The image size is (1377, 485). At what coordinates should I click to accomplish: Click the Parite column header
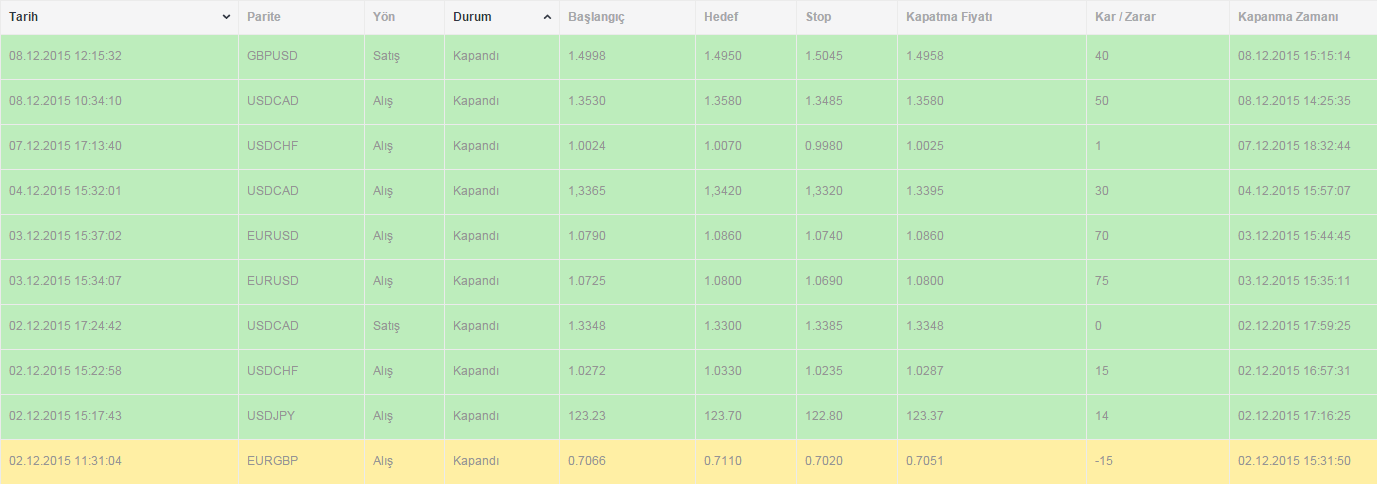[x=263, y=17]
